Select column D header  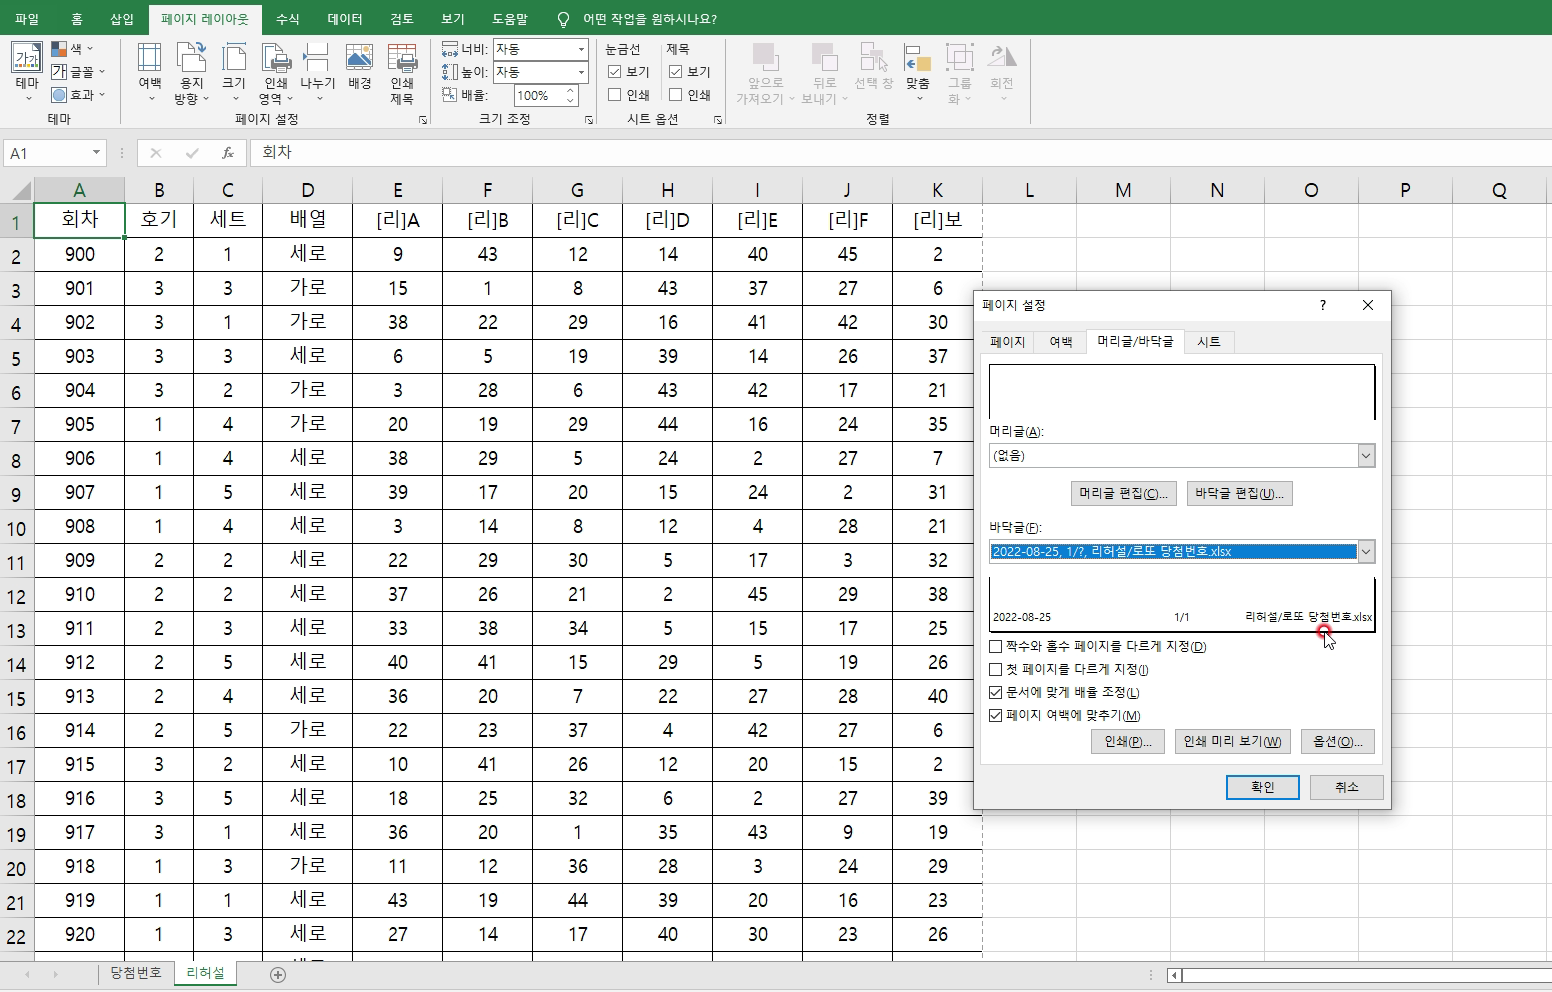pos(307,190)
